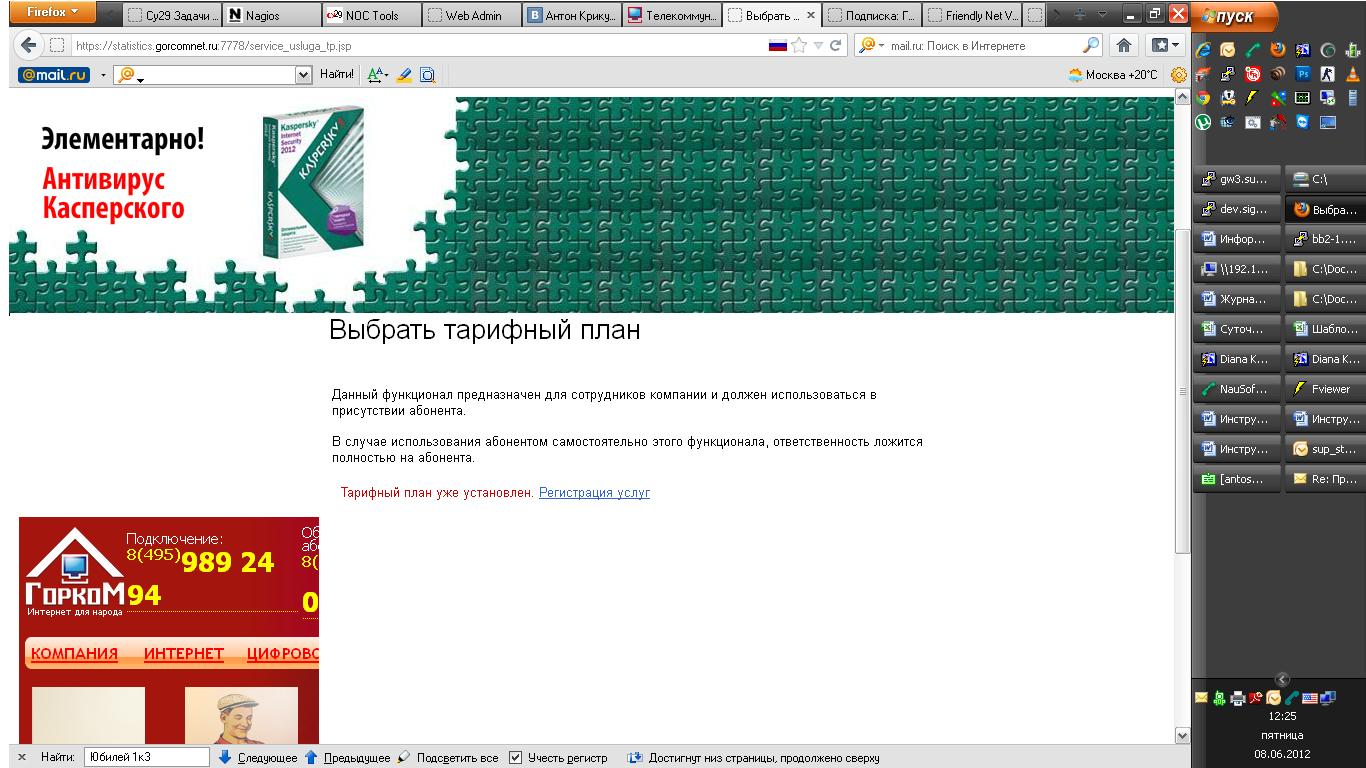Open the Пуск start button
Image resolution: width=1366 pixels, height=768 pixels.
tap(1236, 17)
